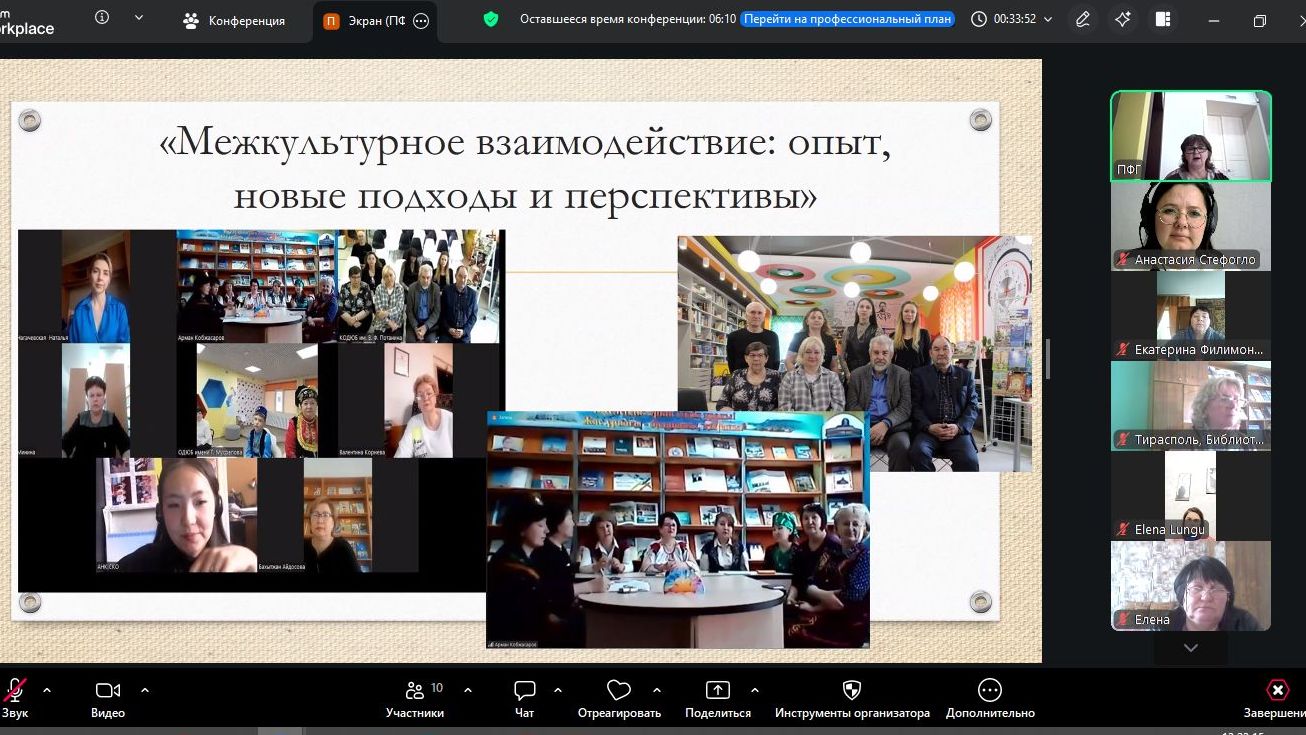Open the AI Companion sparkle icon
The image size is (1306, 735).
(1123, 19)
